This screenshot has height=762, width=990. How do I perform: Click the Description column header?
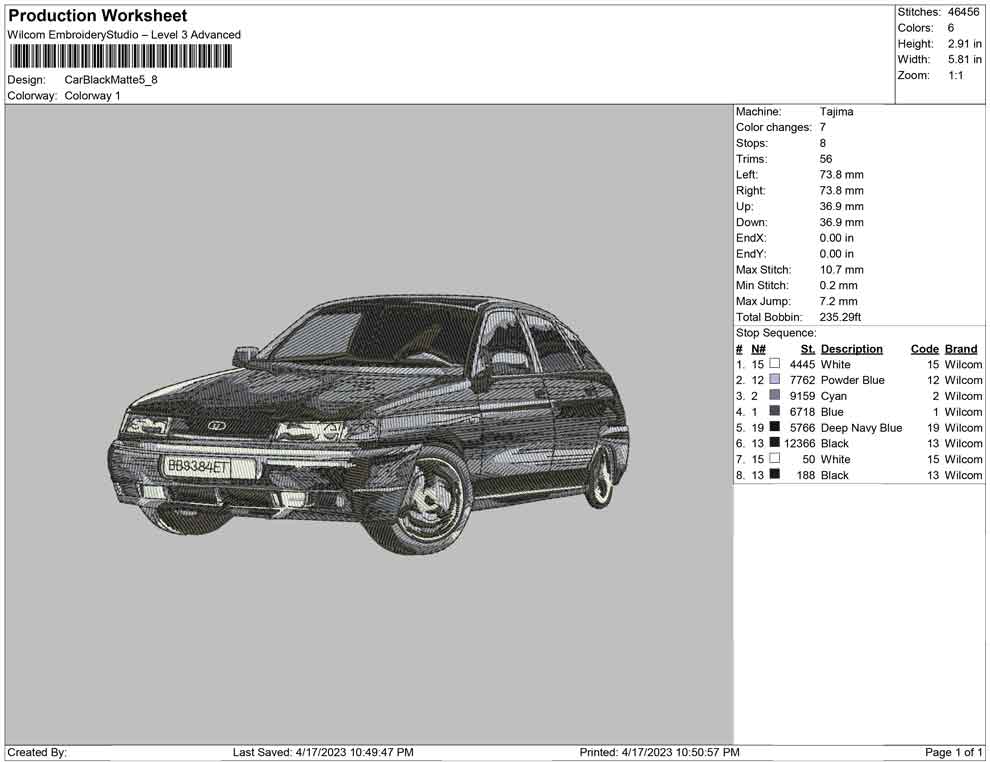851,349
